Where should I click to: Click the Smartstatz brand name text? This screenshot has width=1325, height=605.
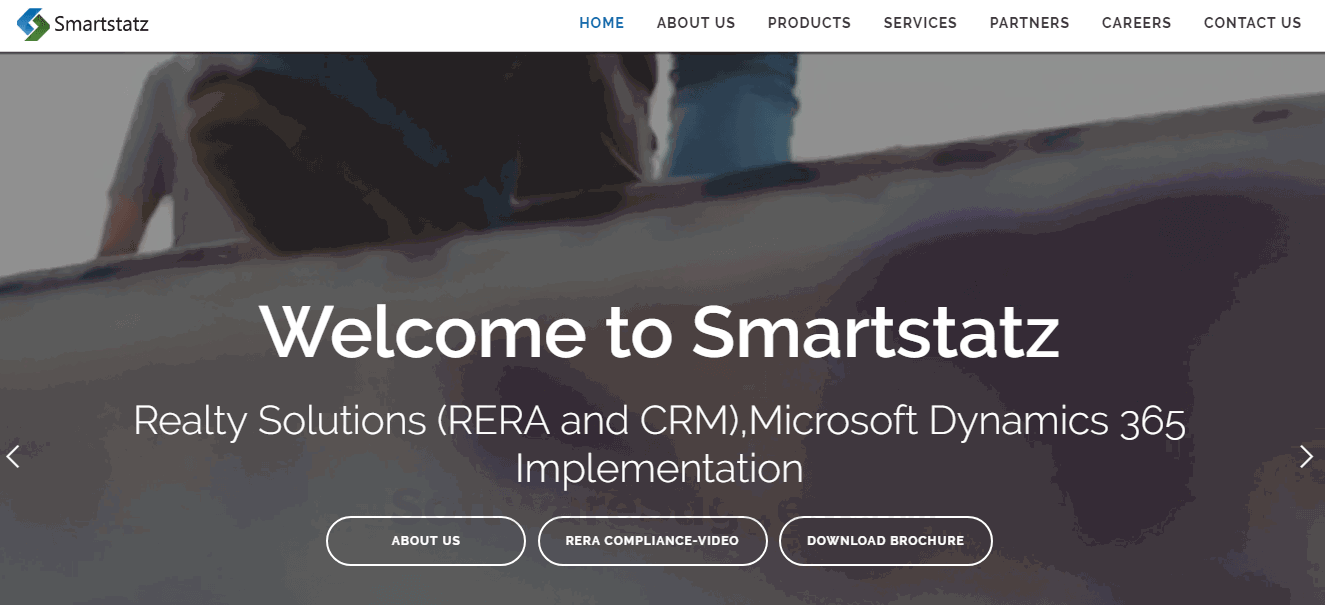[x=101, y=24]
